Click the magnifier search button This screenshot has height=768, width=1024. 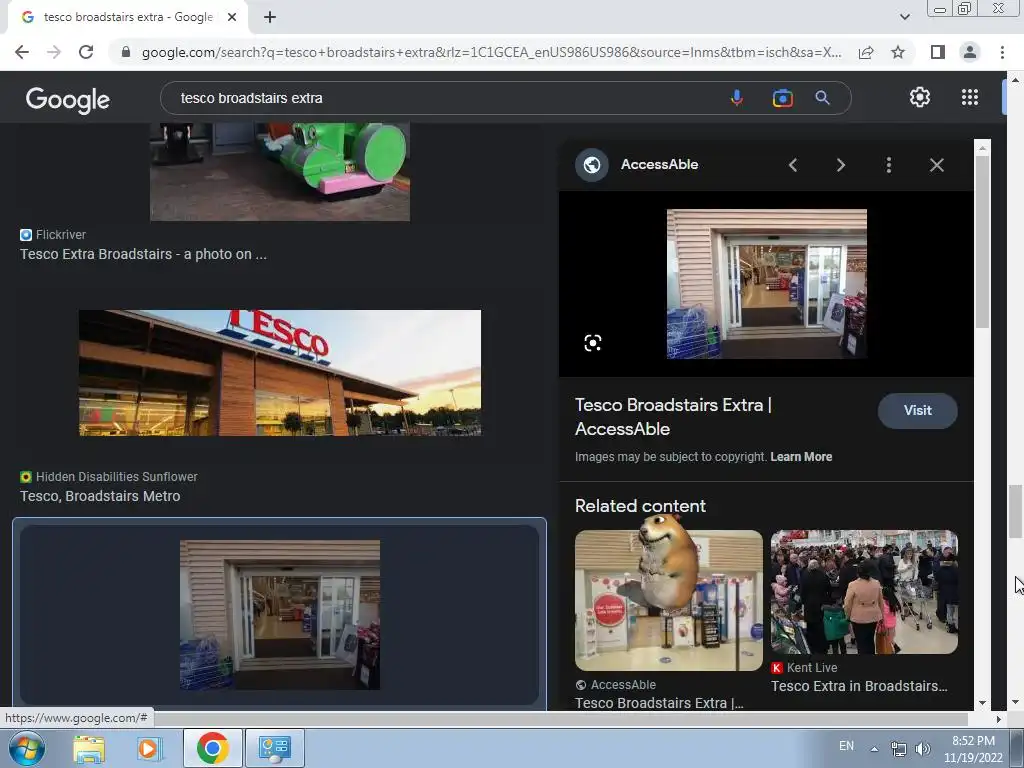coord(822,98)
